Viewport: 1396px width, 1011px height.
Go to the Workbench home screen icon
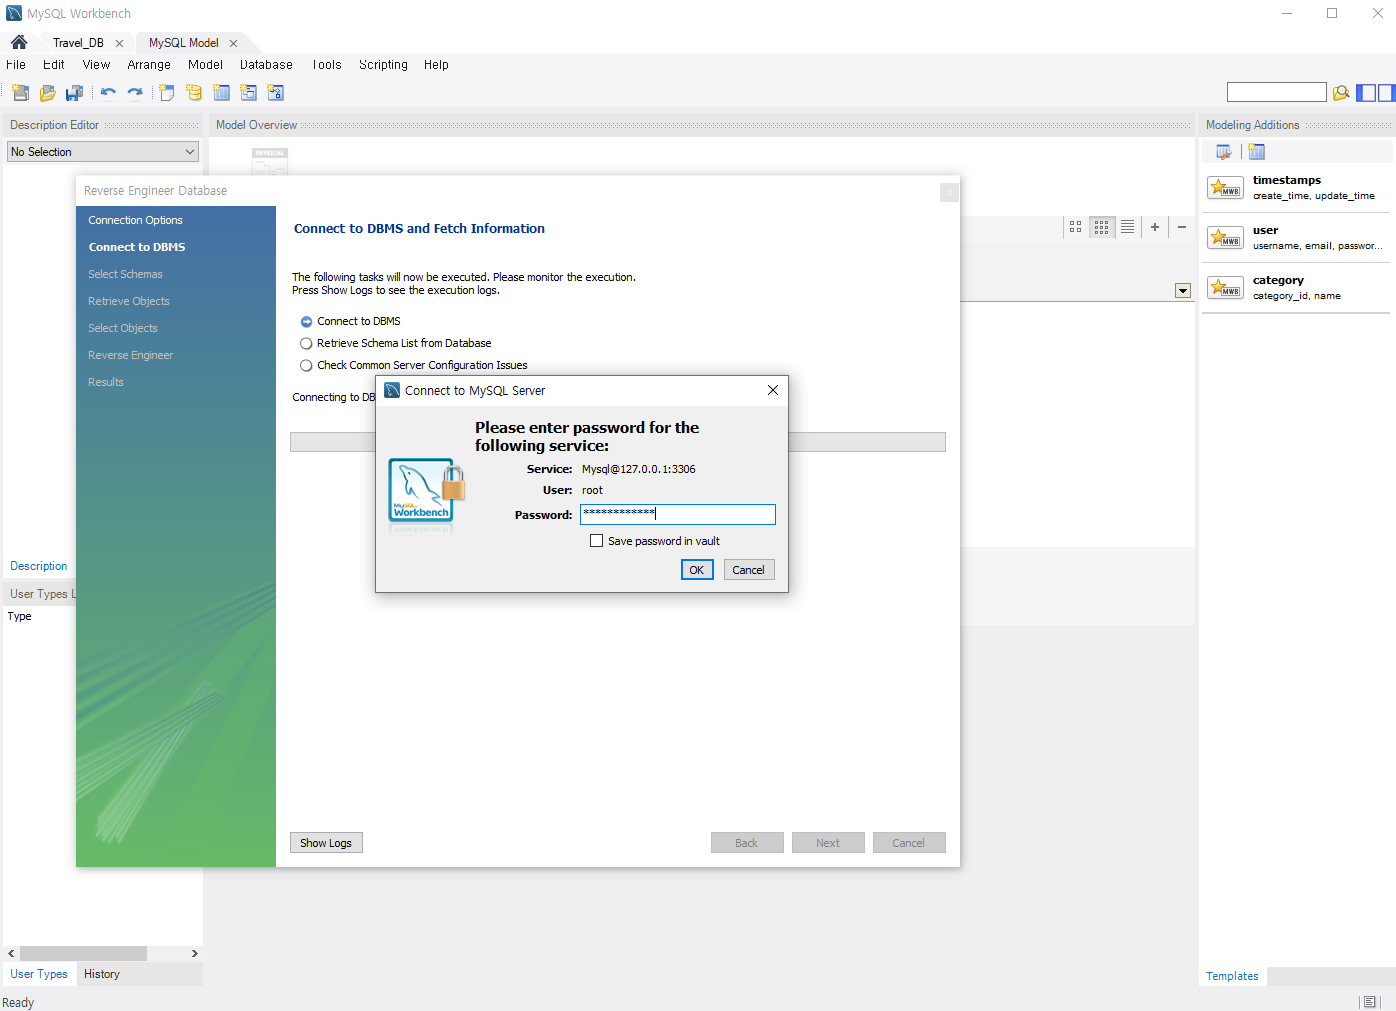pos(19,42)
